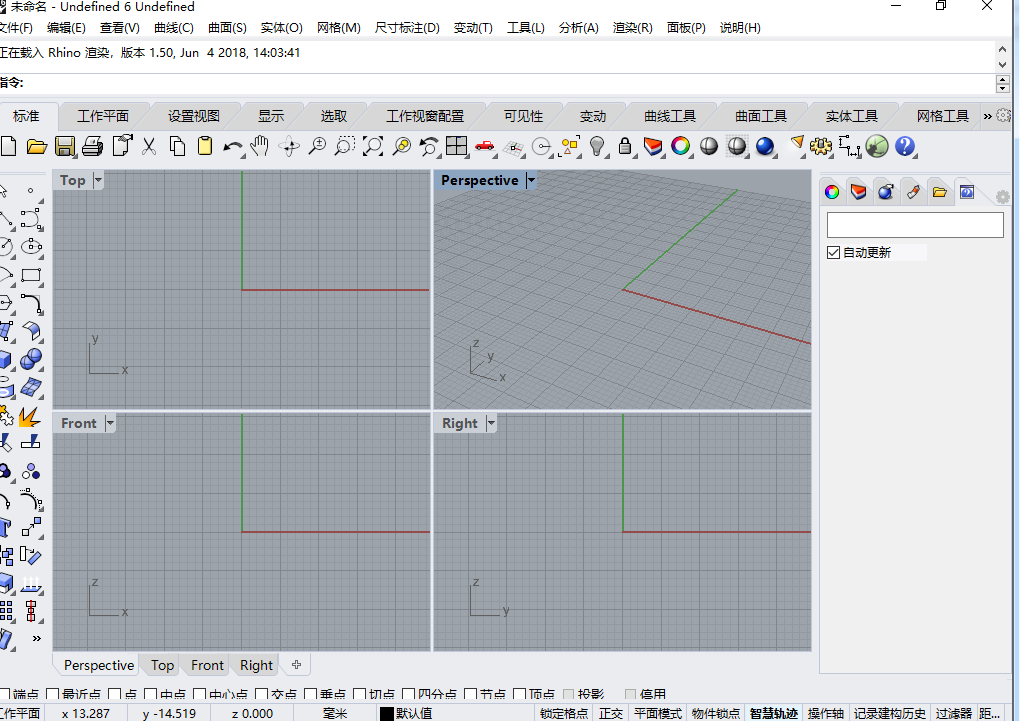
Task: Open the Top viewport title dropdown arrow
Action: [98, 181]
